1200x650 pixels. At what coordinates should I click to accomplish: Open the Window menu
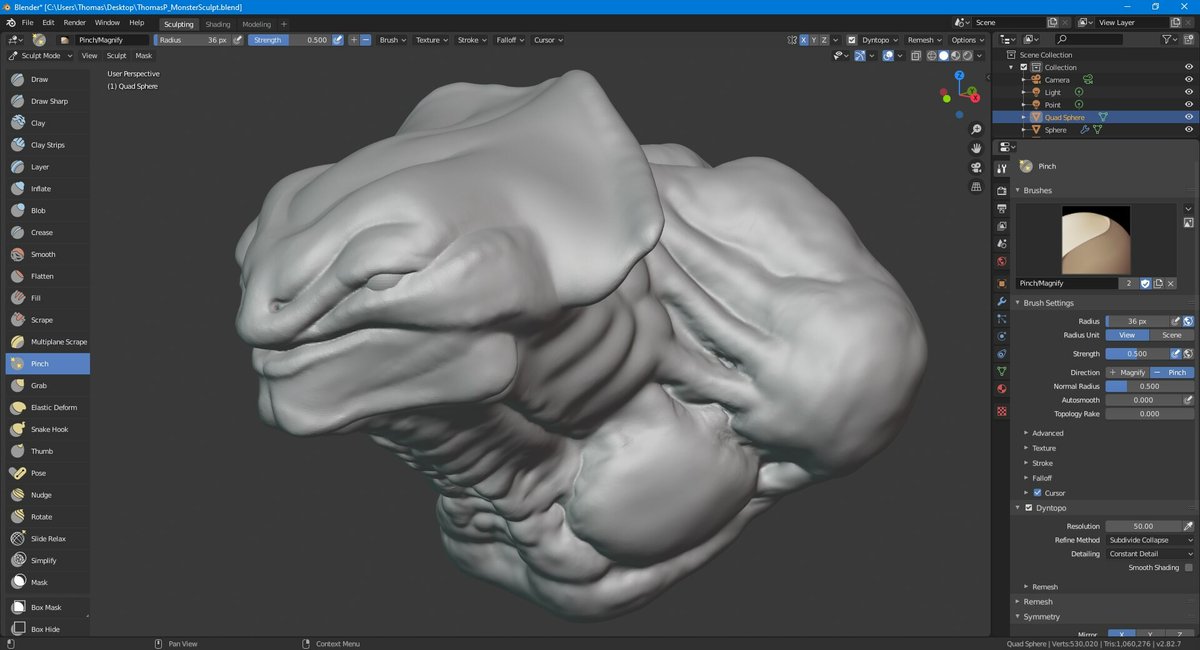[107, 22]
